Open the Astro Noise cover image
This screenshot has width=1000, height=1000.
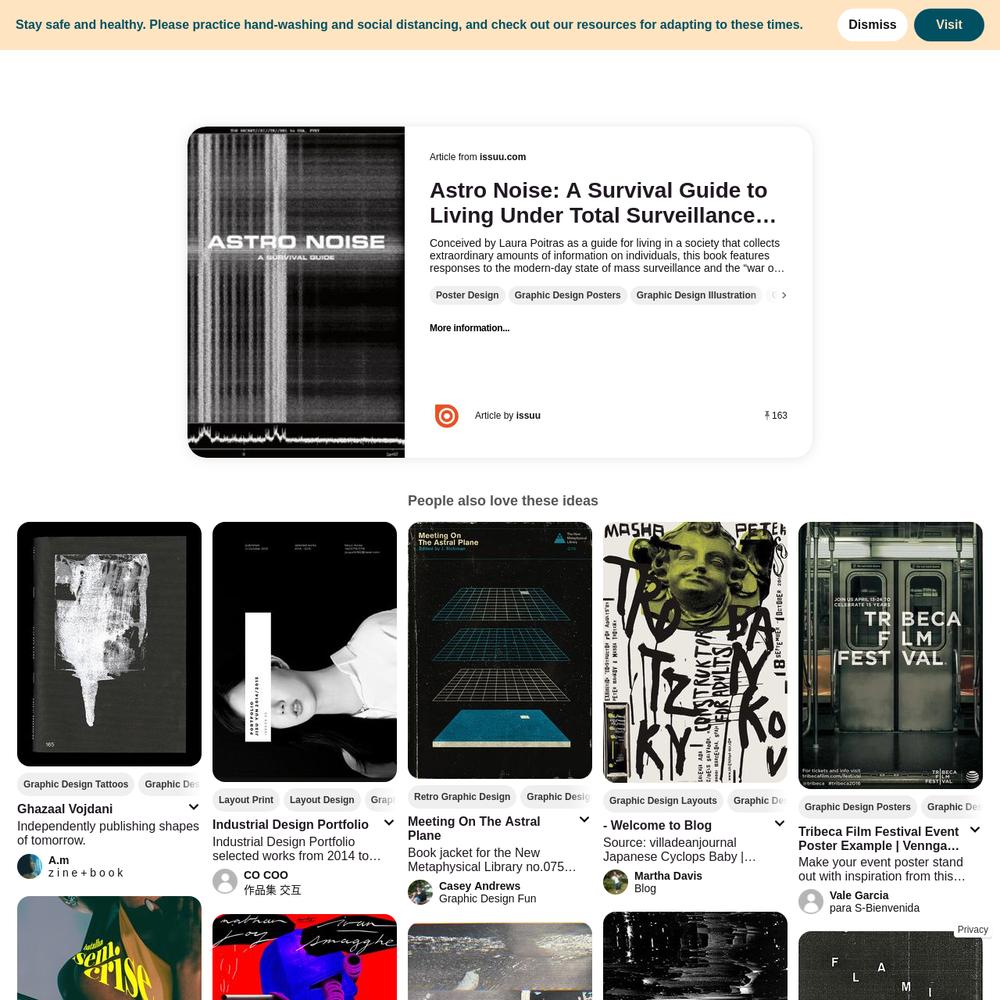296,292
